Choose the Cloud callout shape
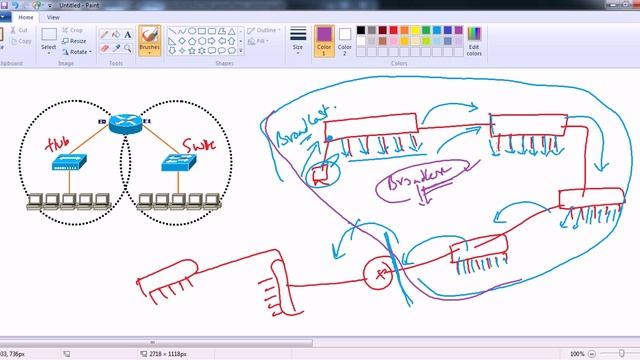This screenshot has height=360, width=640. [231, 51]
